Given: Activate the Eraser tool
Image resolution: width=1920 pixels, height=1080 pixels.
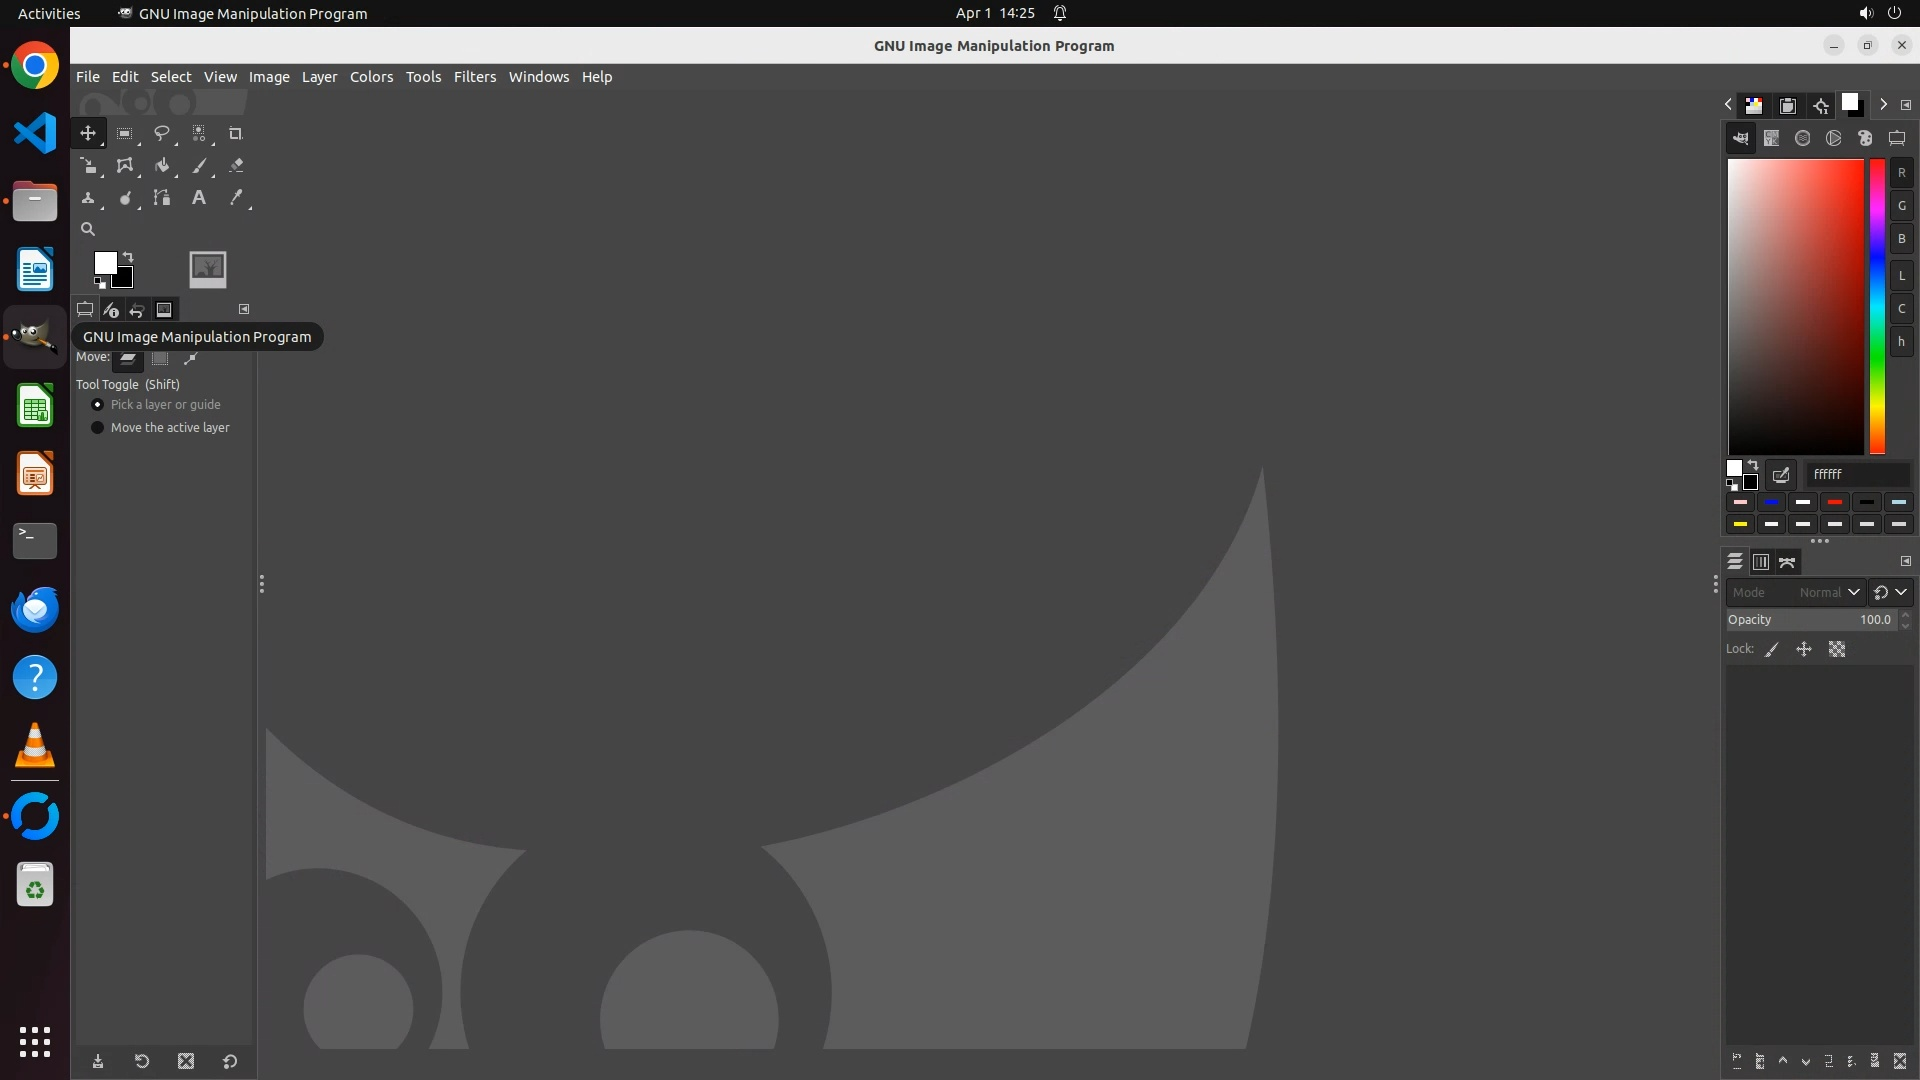Looking at the screenshot, I should (x=236, y=166).
